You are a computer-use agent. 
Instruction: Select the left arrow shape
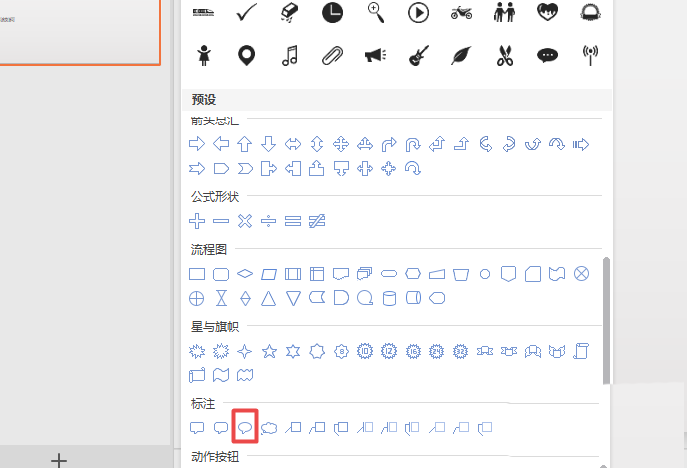pos(221,144)
